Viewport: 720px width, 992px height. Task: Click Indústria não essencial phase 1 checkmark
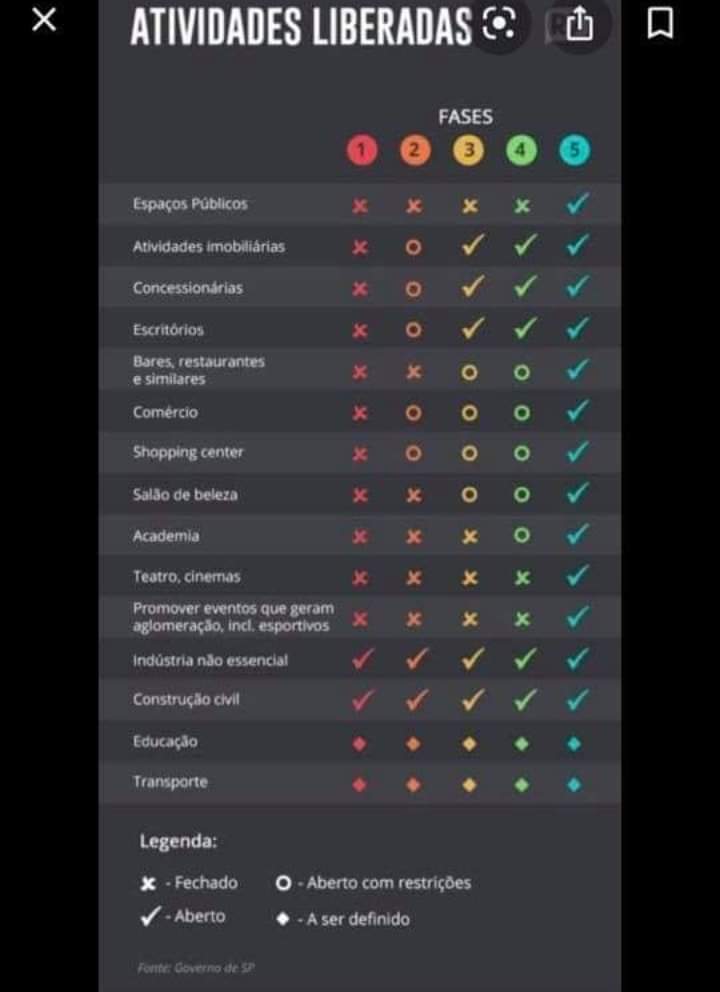[363, 659]
